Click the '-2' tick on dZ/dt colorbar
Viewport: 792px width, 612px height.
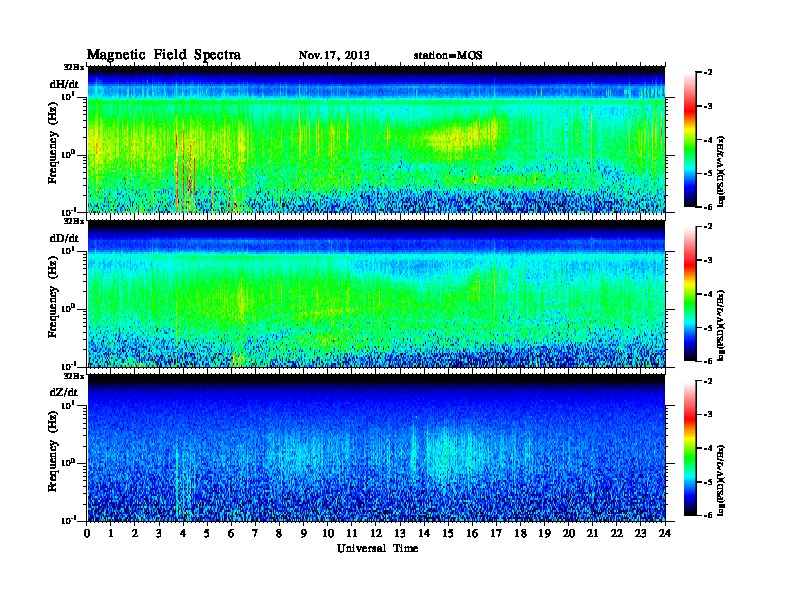[708, 381]
